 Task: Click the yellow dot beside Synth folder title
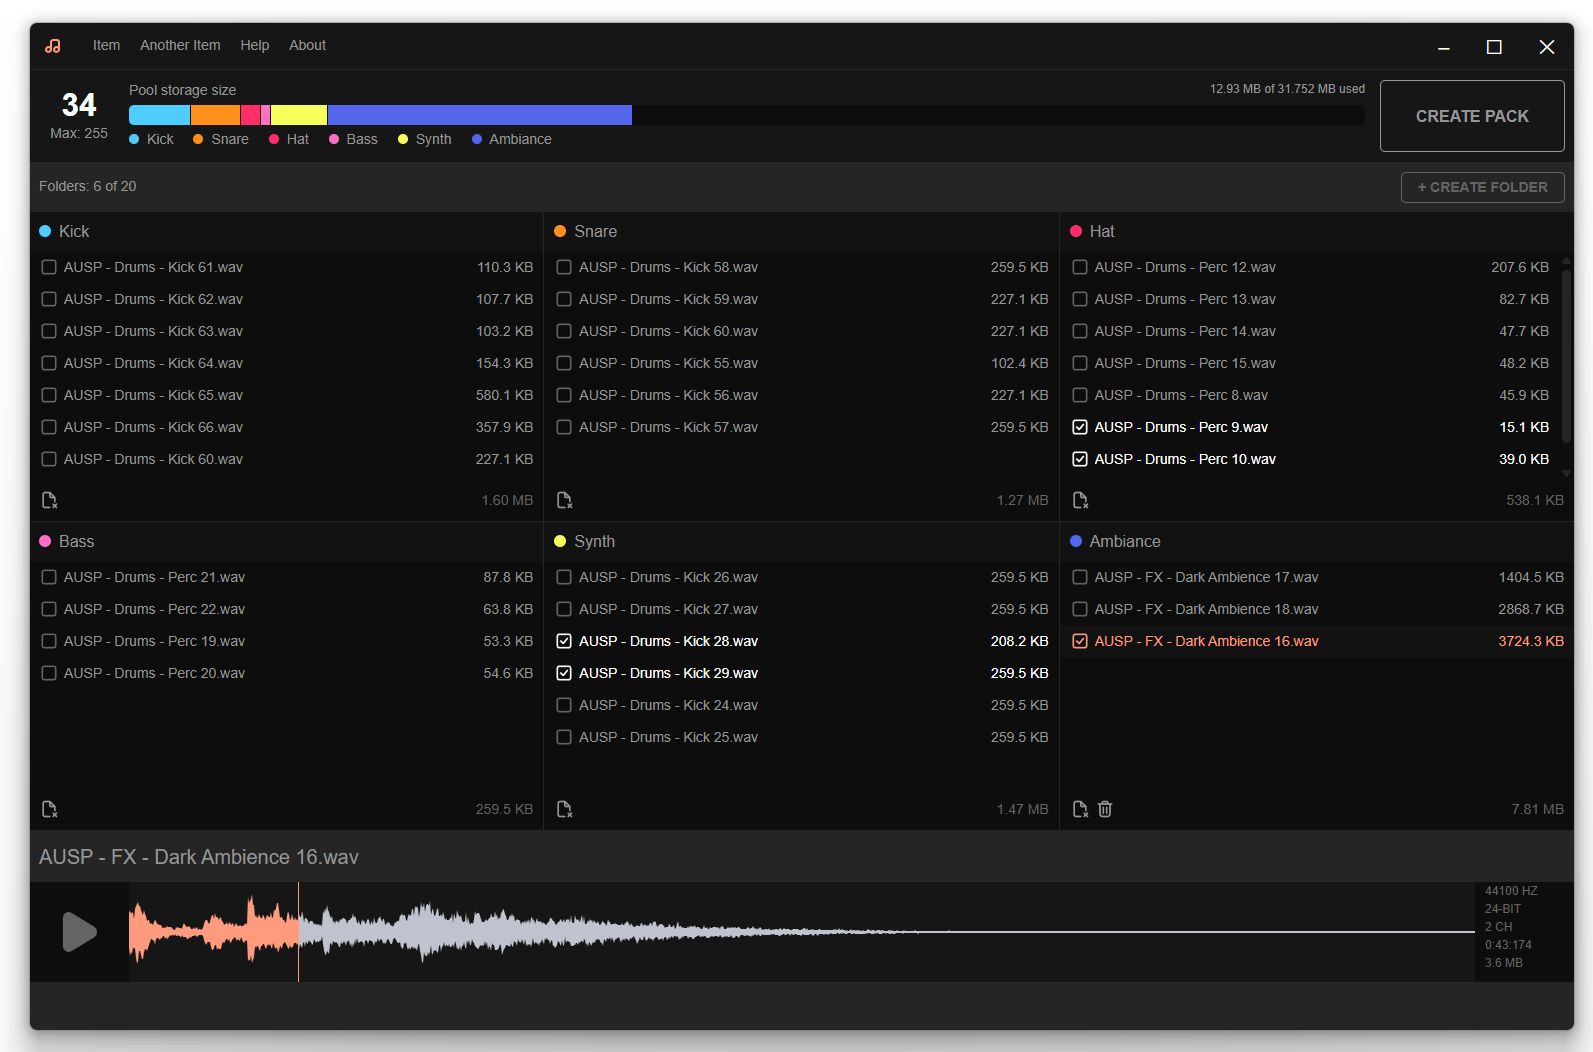(x=560, y=541)
